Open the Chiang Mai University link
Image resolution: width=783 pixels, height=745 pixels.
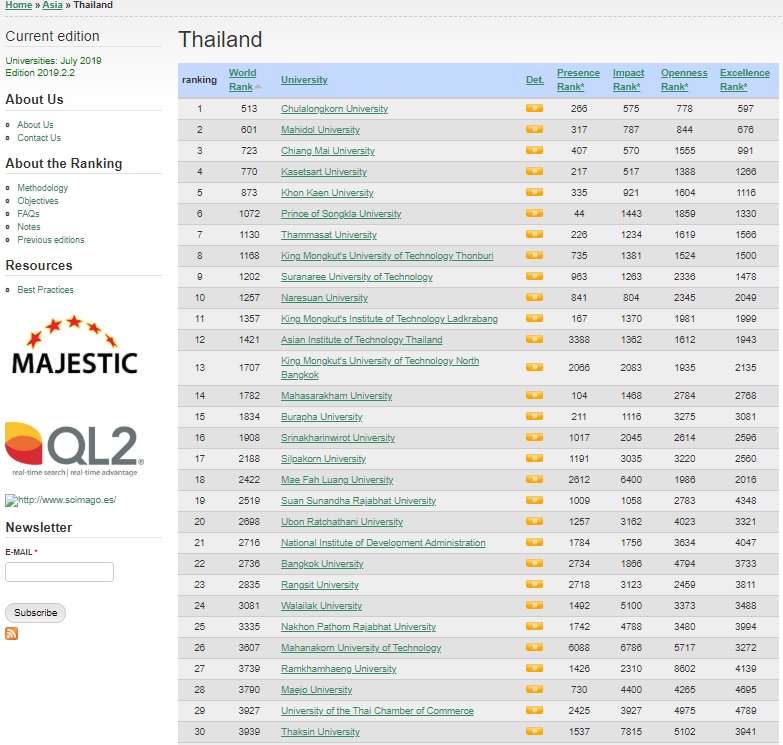coord(328,151)
